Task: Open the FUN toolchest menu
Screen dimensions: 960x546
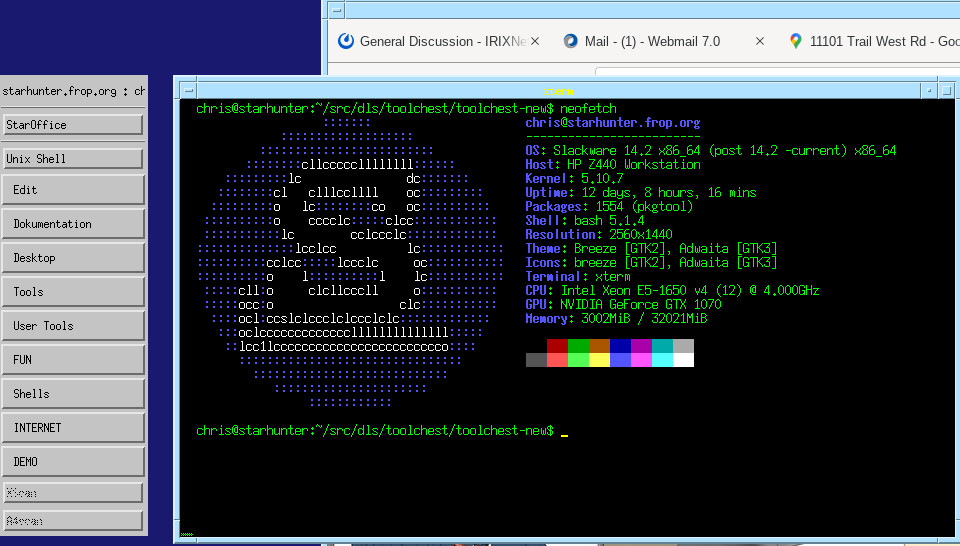Action: click(73, 360)
